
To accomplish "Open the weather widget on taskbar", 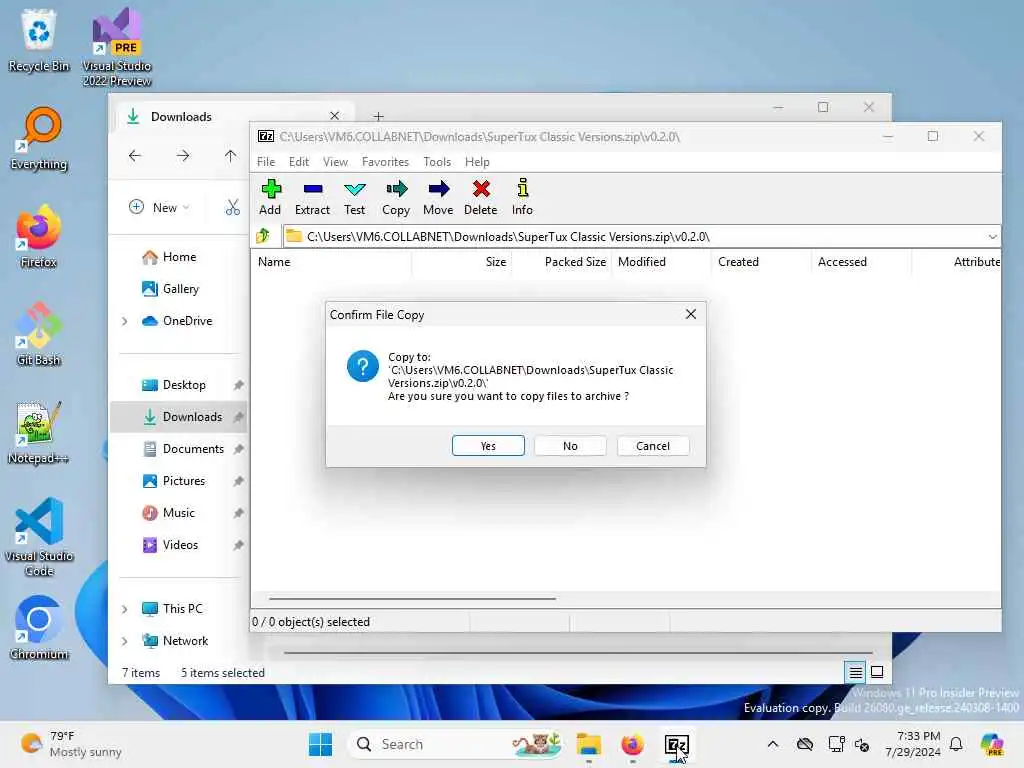I will point(71,744).
